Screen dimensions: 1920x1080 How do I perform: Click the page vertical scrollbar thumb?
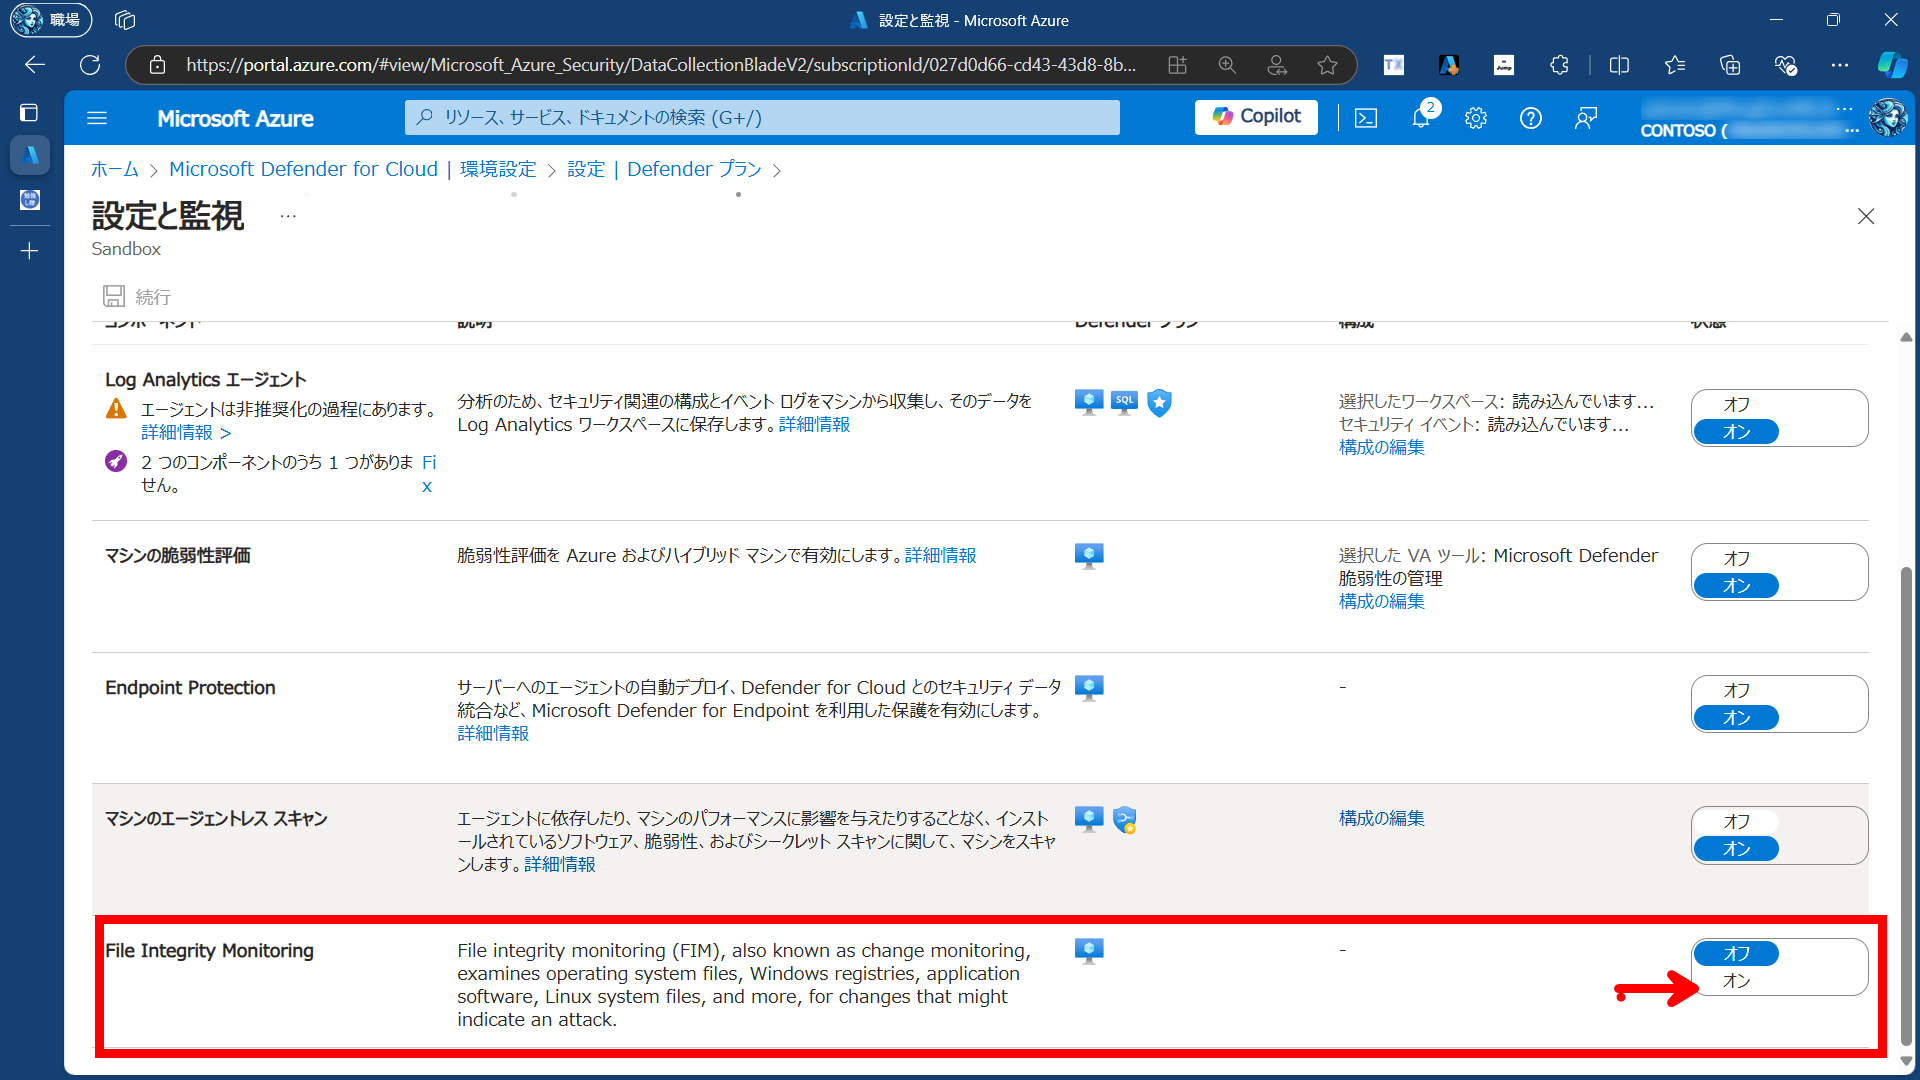[1906, 805]
